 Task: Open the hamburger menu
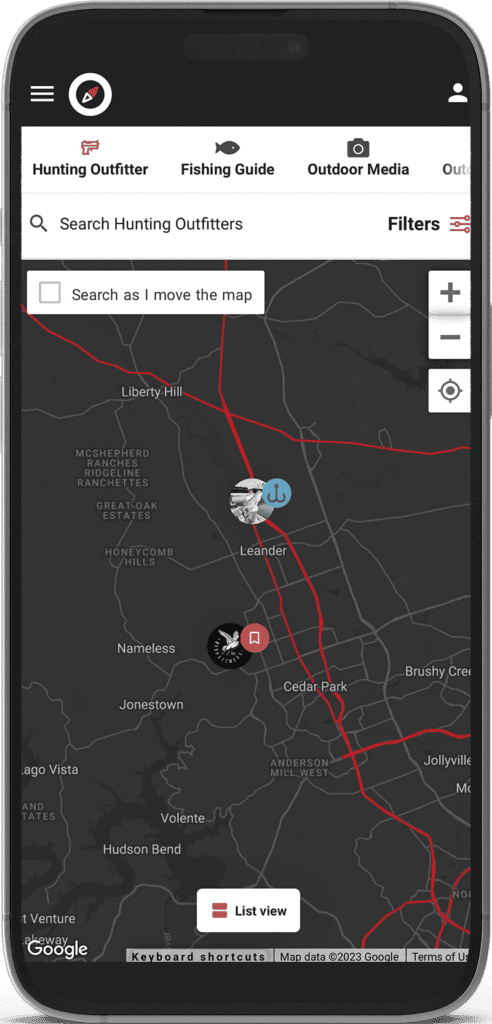point(42,94)
